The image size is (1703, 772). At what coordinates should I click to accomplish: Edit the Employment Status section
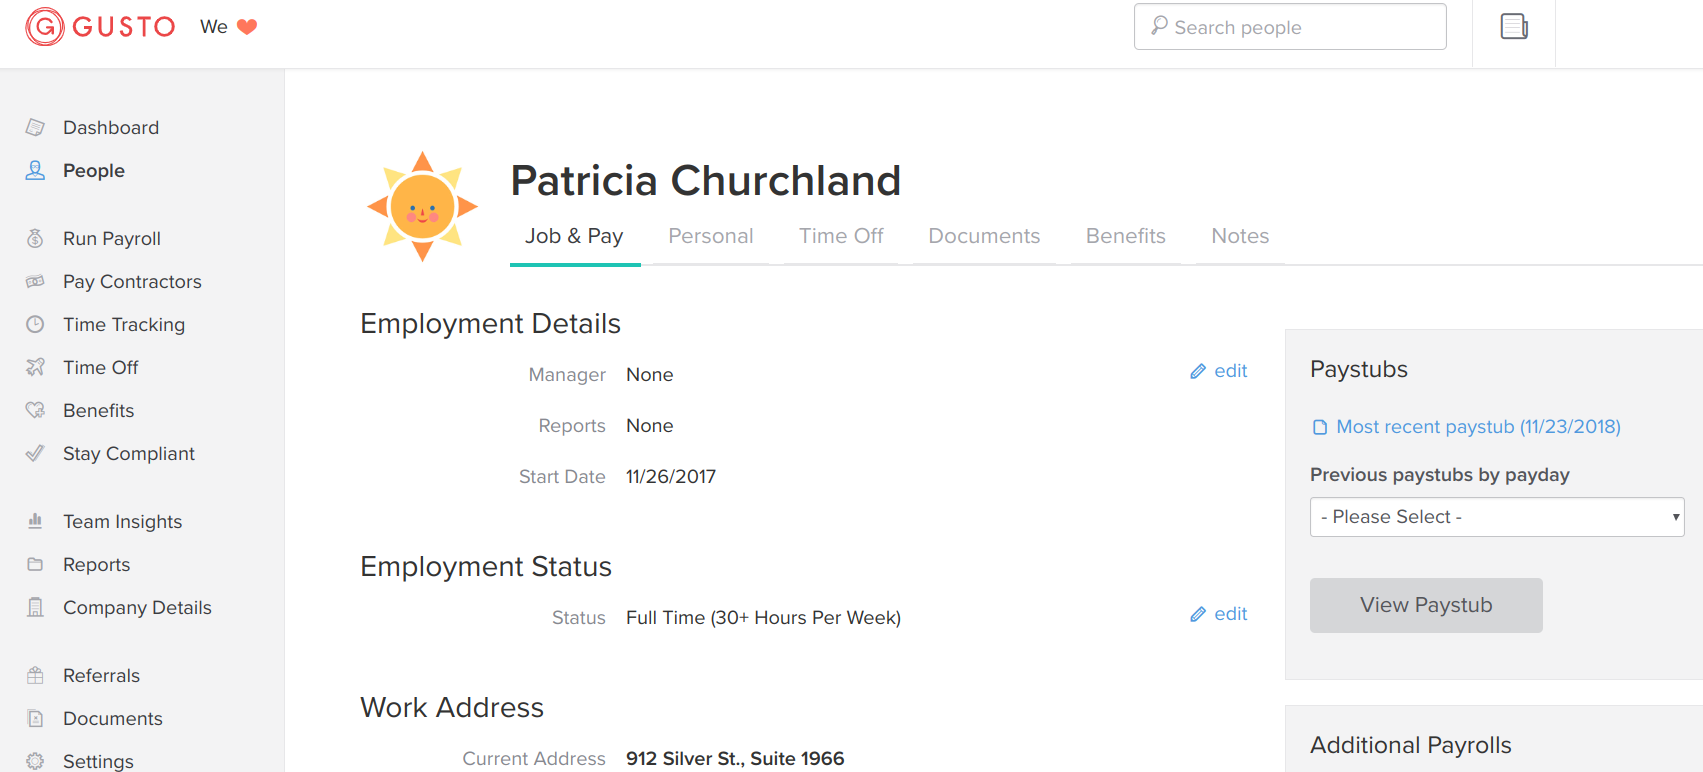click(x=1219, y=614)
